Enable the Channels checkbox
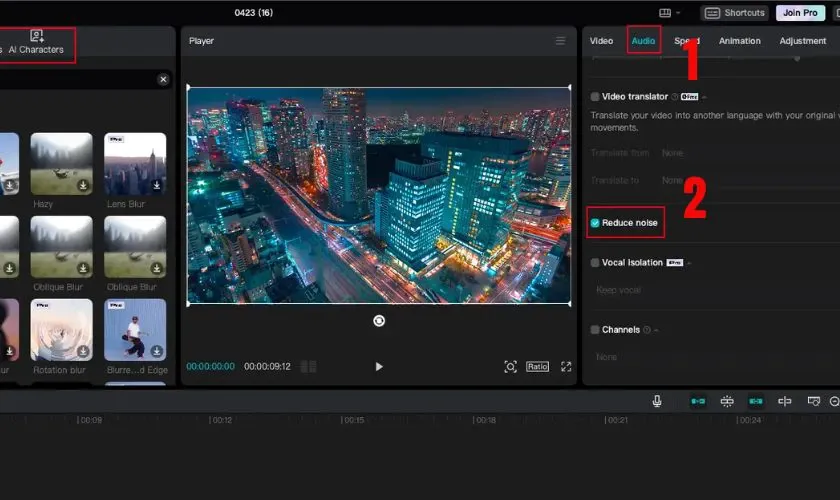 [595, 330]
